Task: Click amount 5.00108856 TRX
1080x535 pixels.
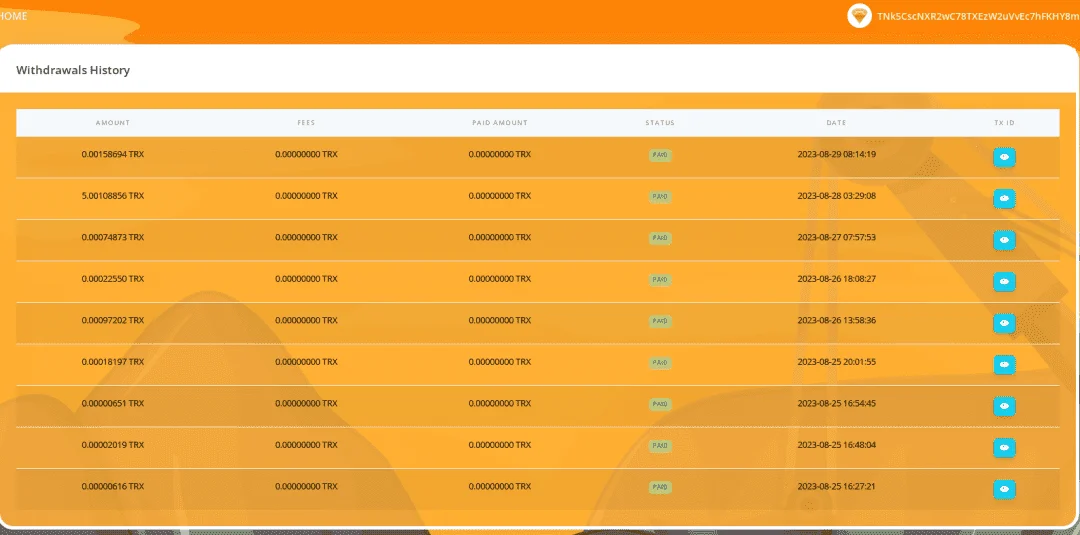Action: (x=113, y=196)
